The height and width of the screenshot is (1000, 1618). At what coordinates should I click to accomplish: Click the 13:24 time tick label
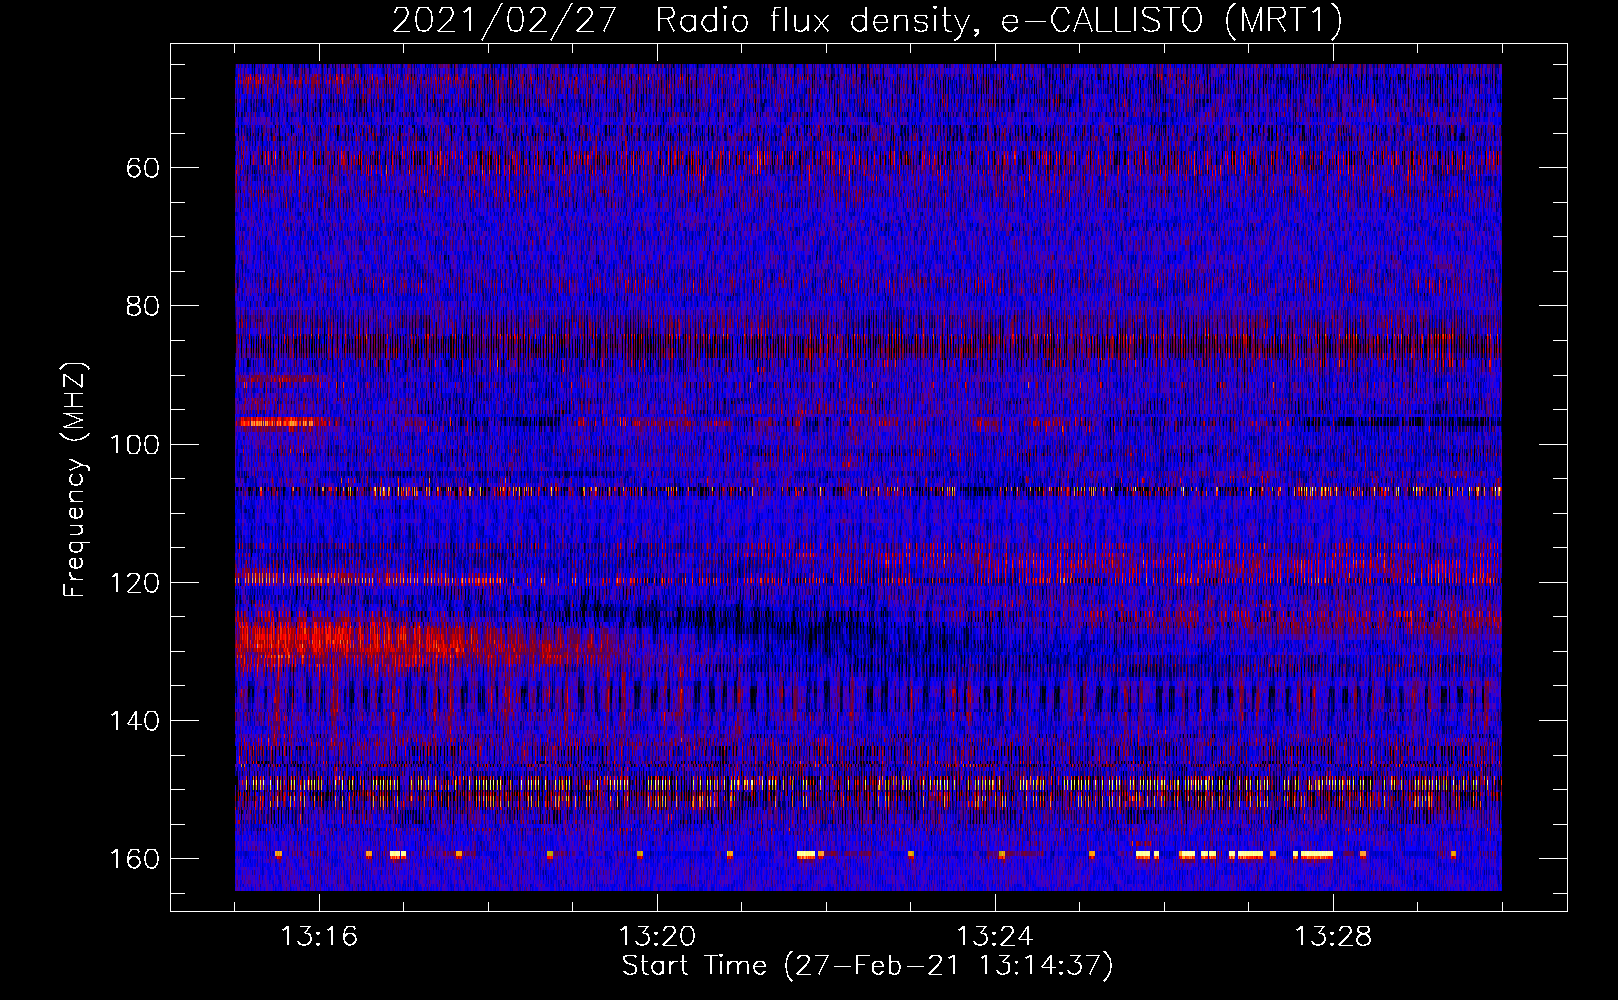pyautogui.click(x=995, y=937)
